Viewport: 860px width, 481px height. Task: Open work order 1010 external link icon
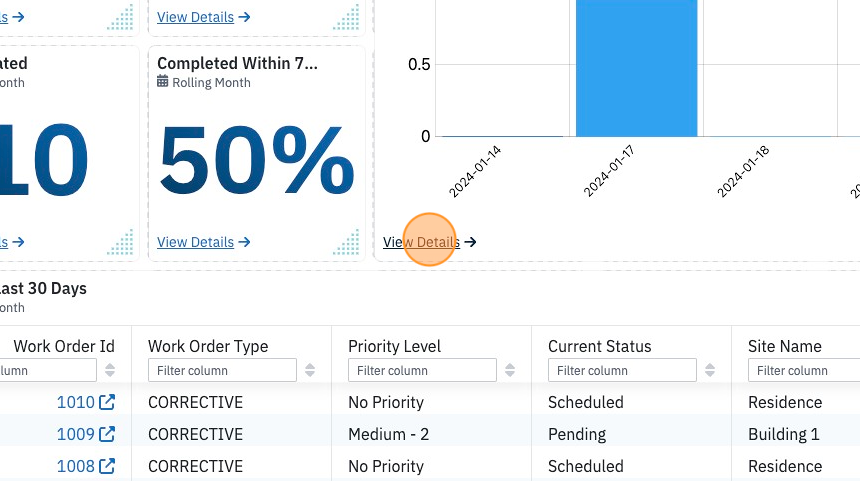point(107,402)
